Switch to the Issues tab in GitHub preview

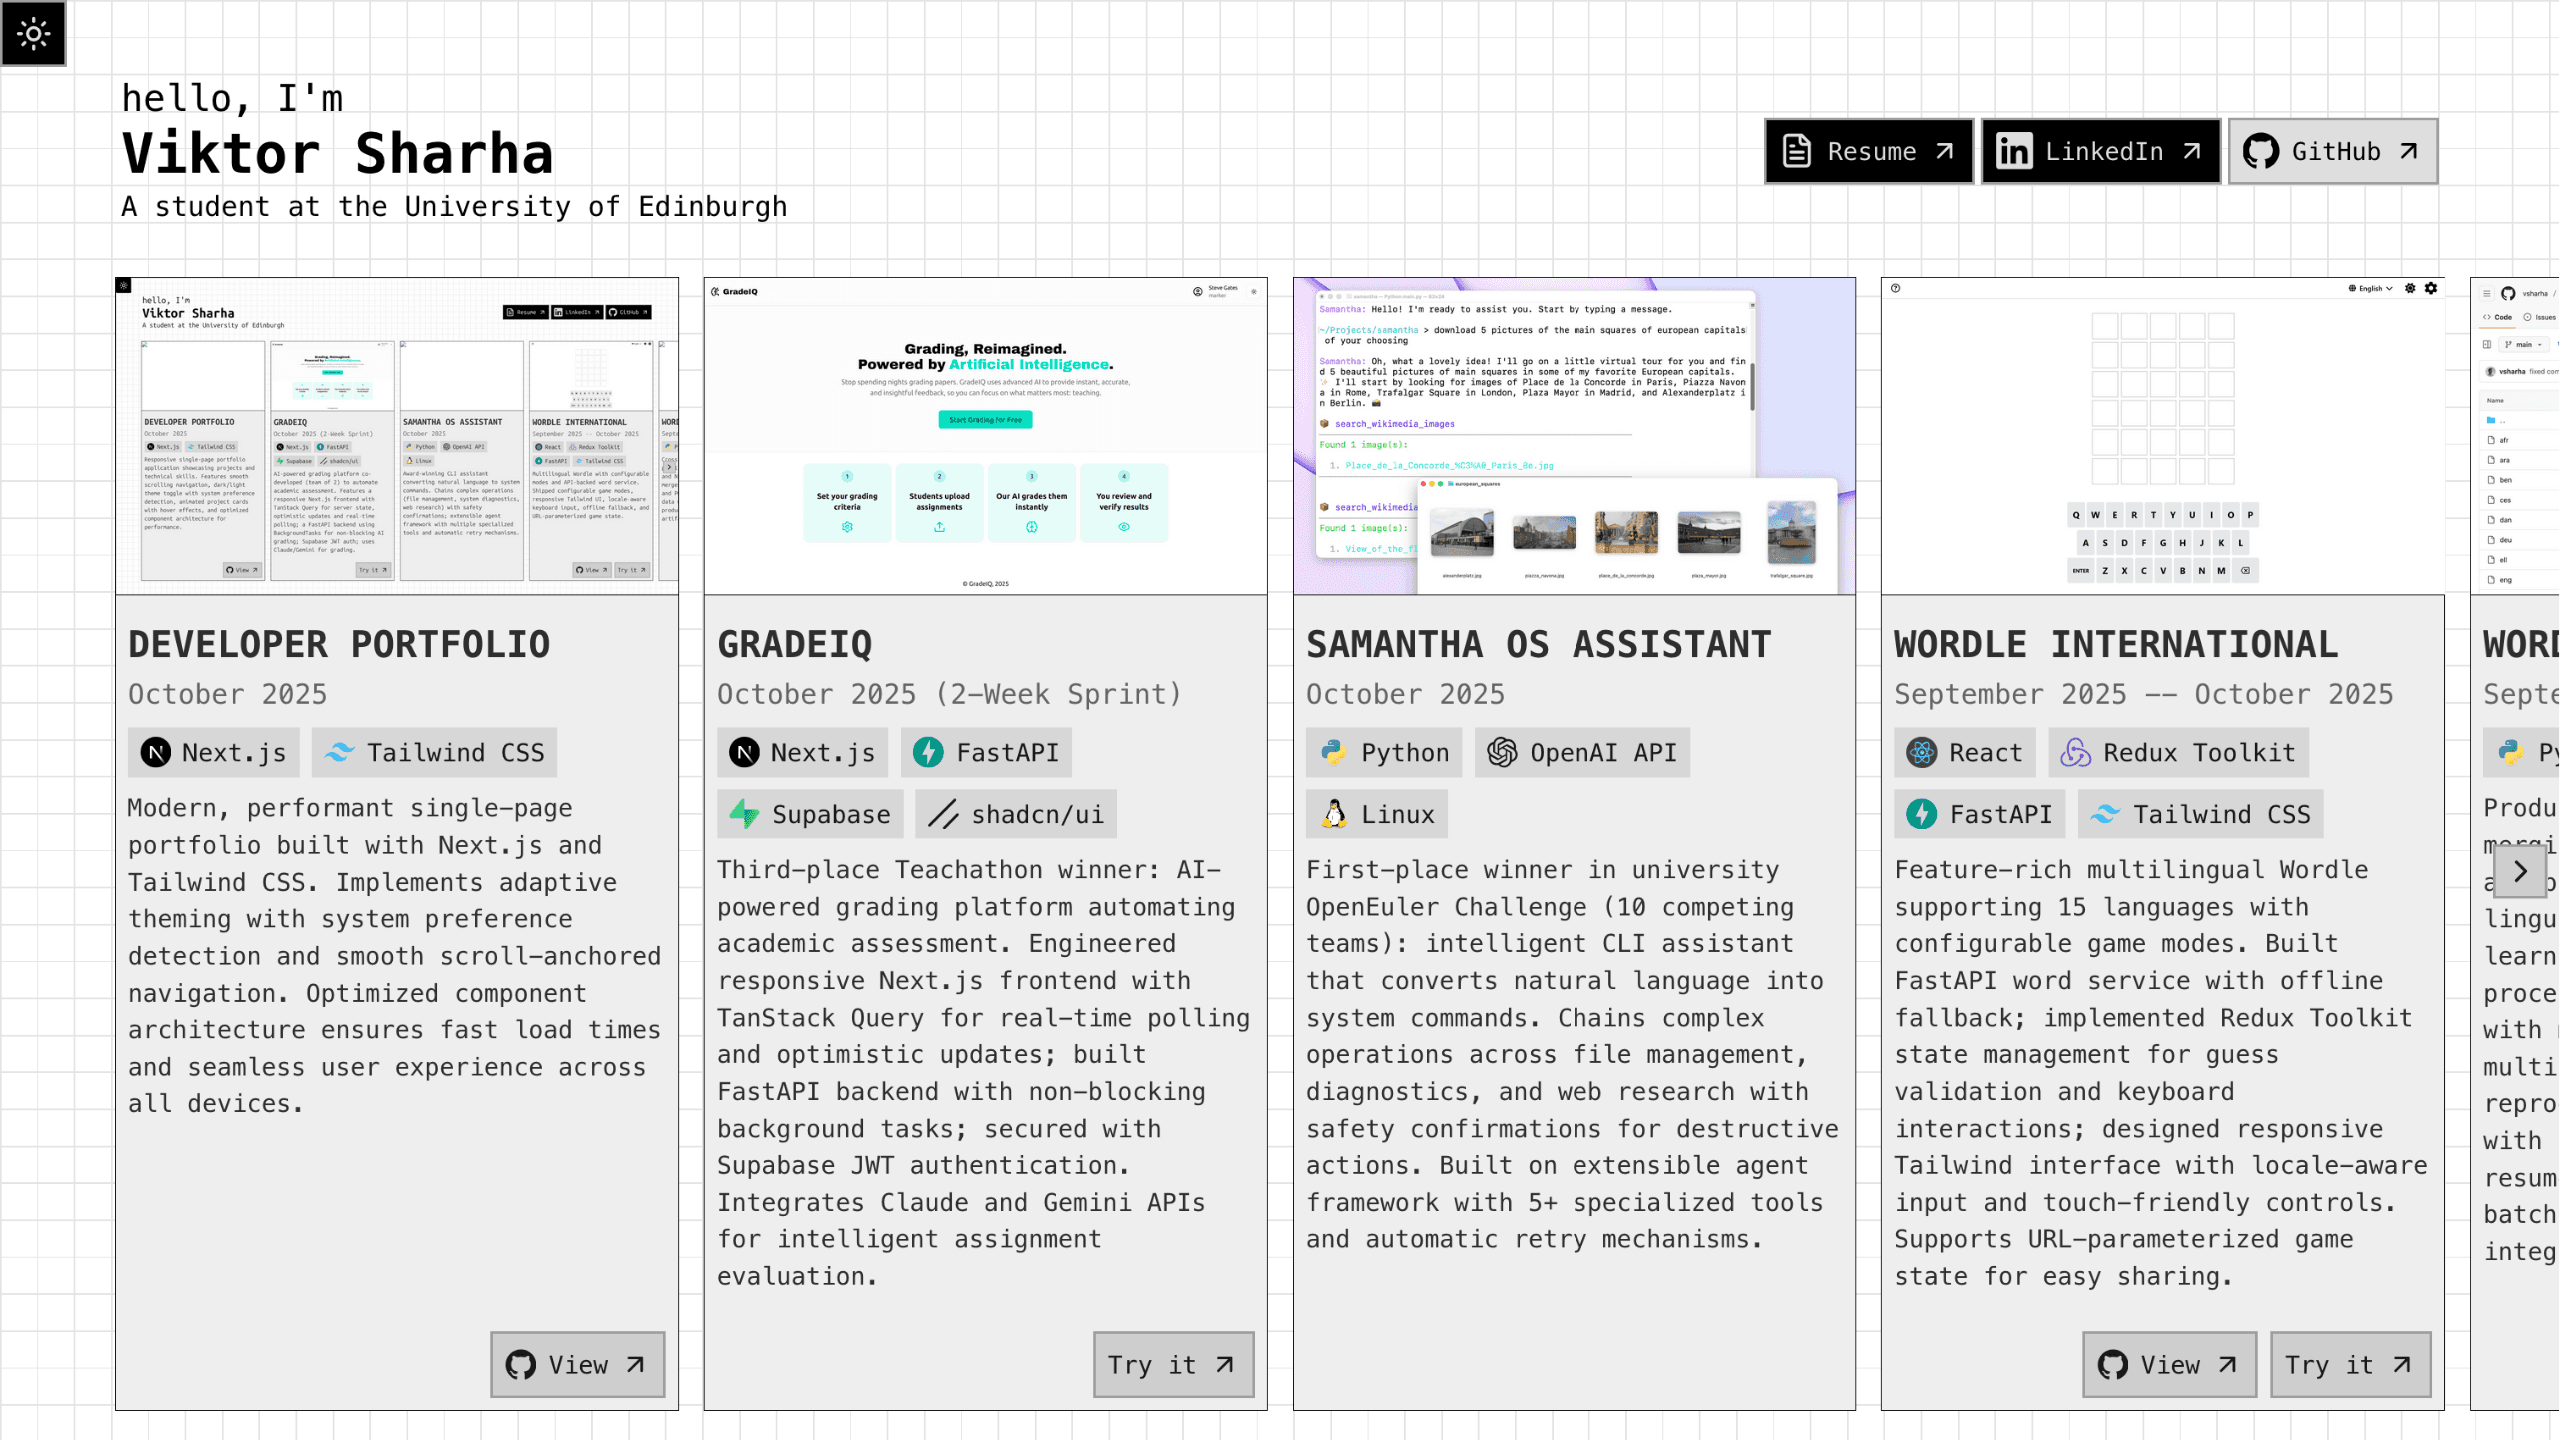click(2543, 317)
